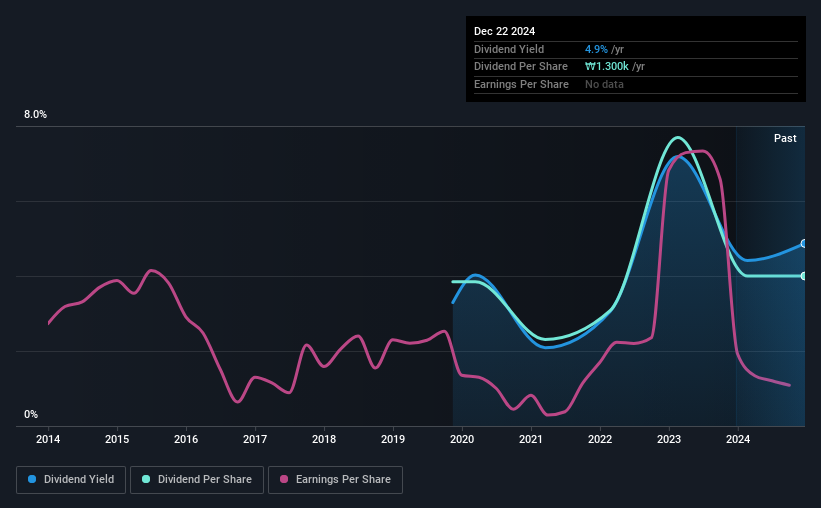Click the ₩1.300k dividend per share value
The width and height of the screenshot is (821, 508).
pos(606,67)
